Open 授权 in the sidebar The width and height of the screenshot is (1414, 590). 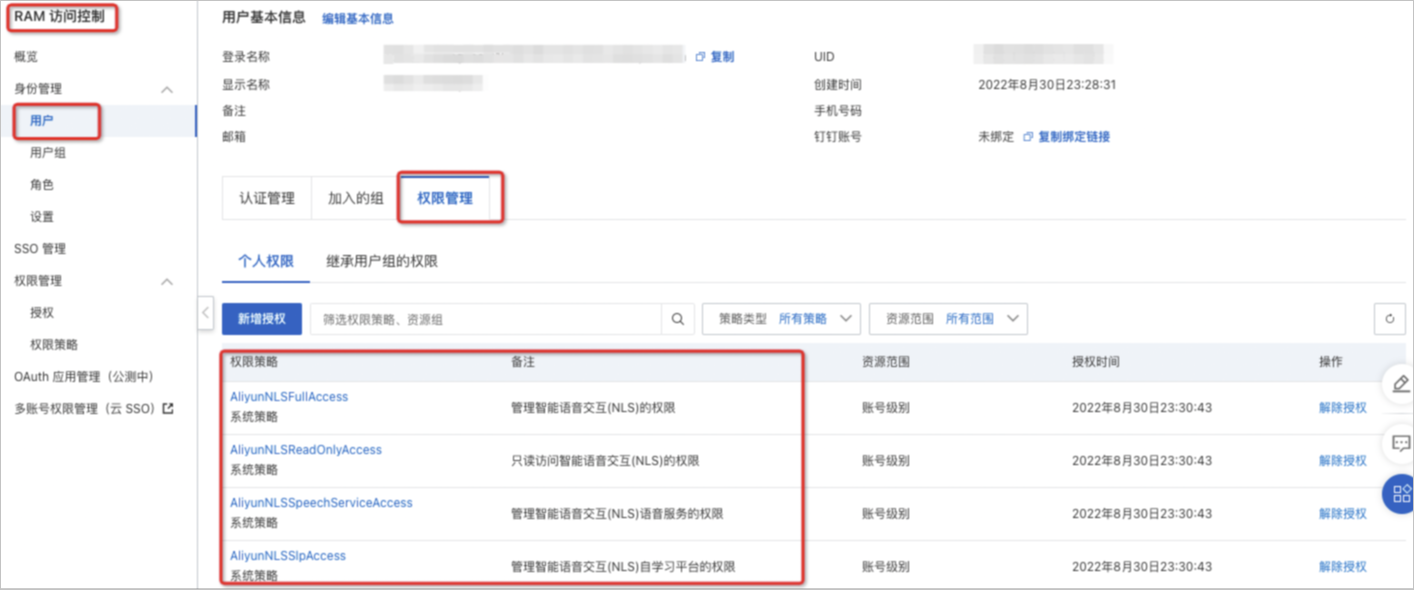pyautogui.click(x=42, y=313)
